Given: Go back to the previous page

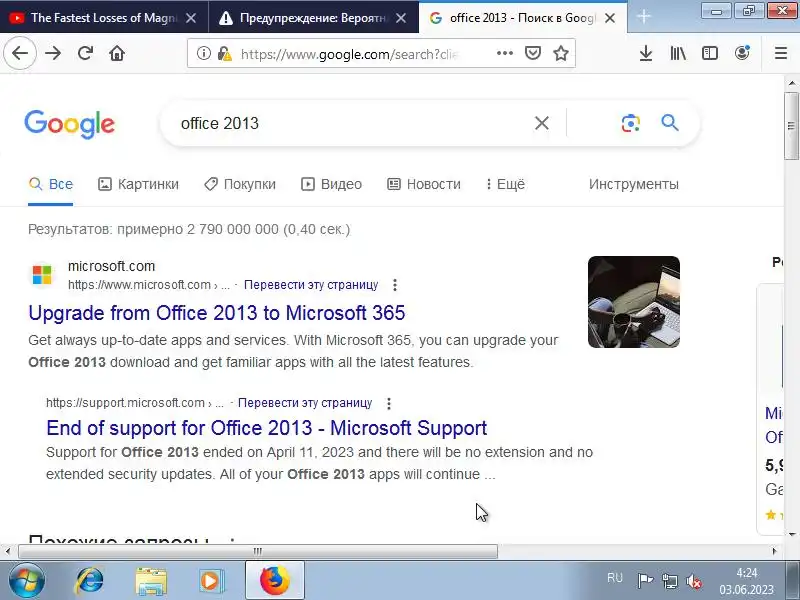Looking at the screenshot, I should [20, 53].
